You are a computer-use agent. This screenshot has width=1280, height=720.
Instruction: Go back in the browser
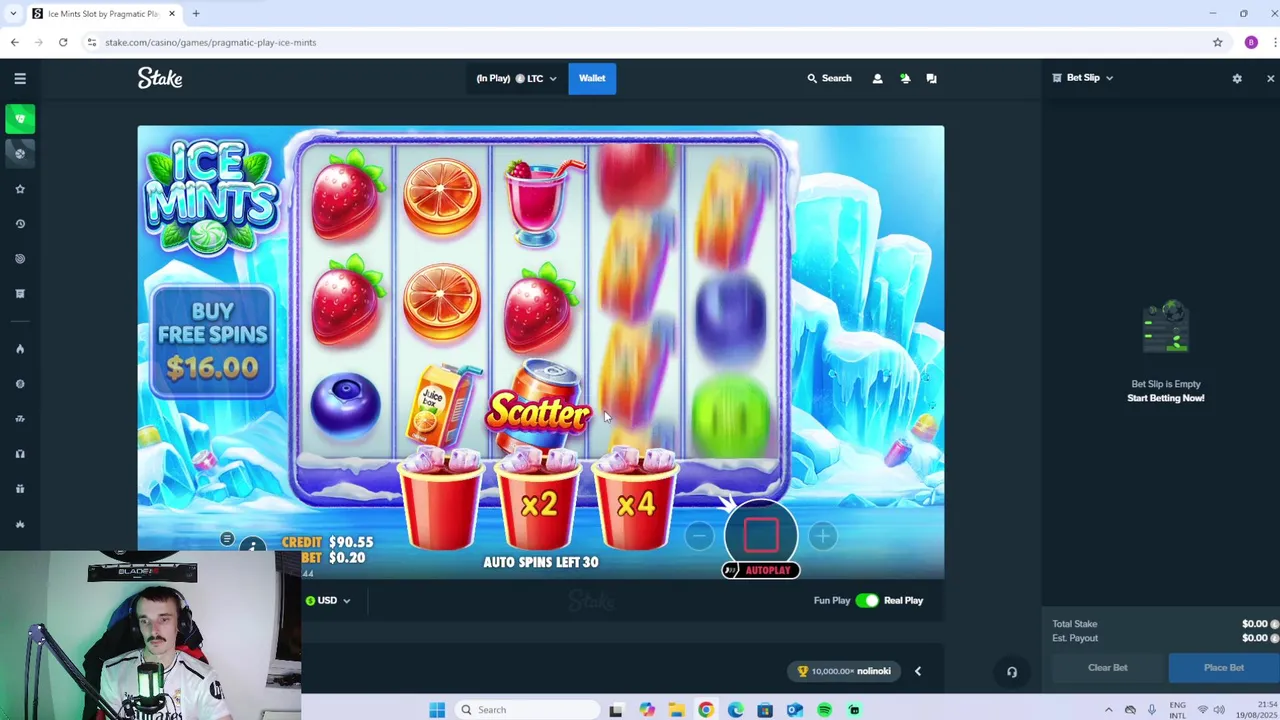[15, 42]
